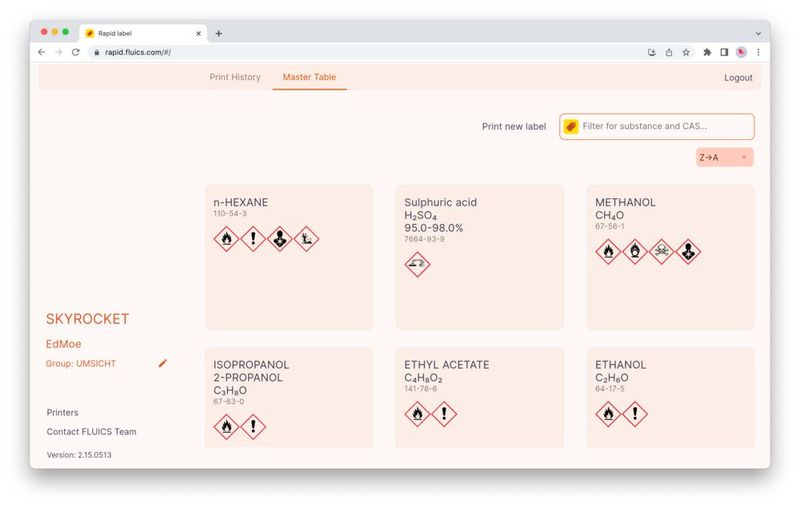The width and height of the screenshot is (800, 508).
Task: Click the Print new label text
Action: 514,126
